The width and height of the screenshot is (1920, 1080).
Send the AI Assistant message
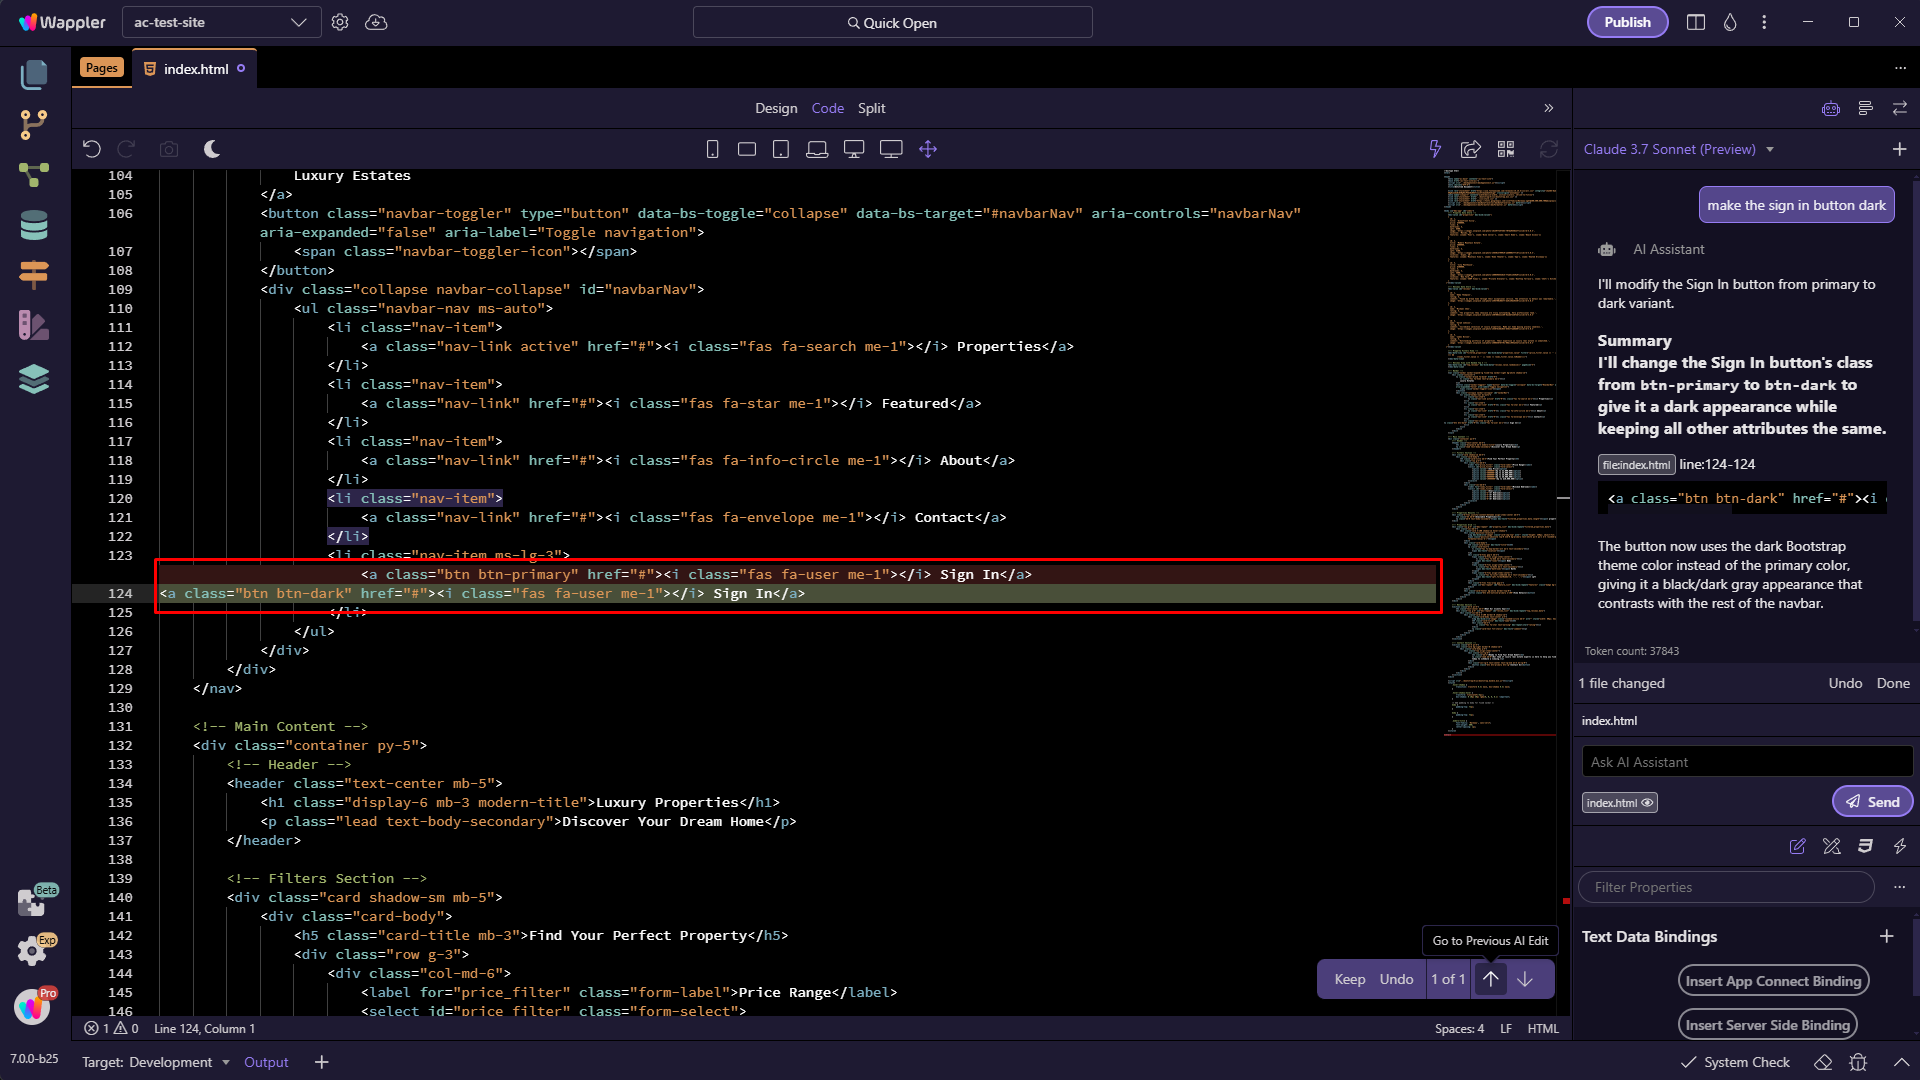pos(1872,801)
